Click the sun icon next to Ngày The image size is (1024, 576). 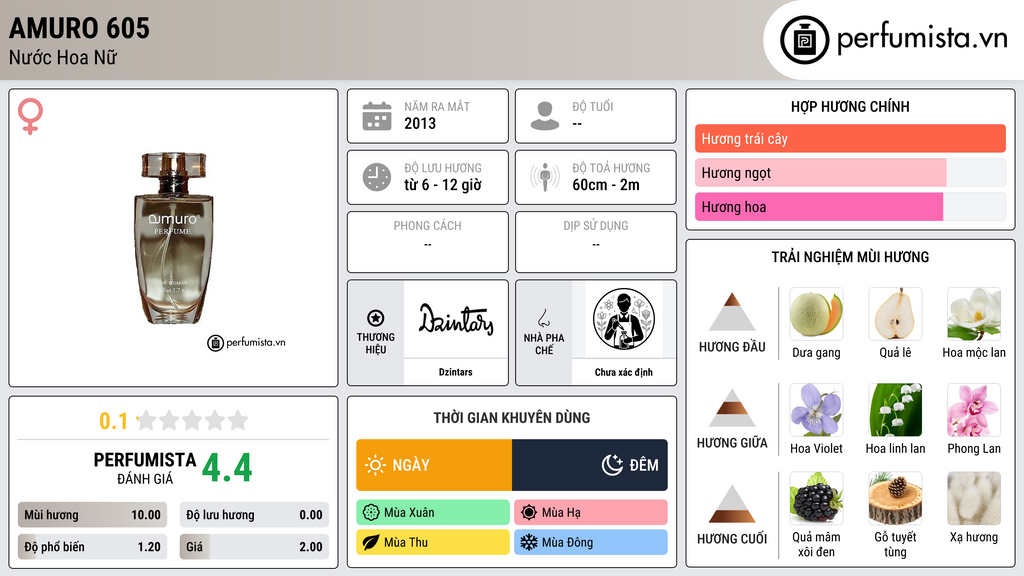376,465
